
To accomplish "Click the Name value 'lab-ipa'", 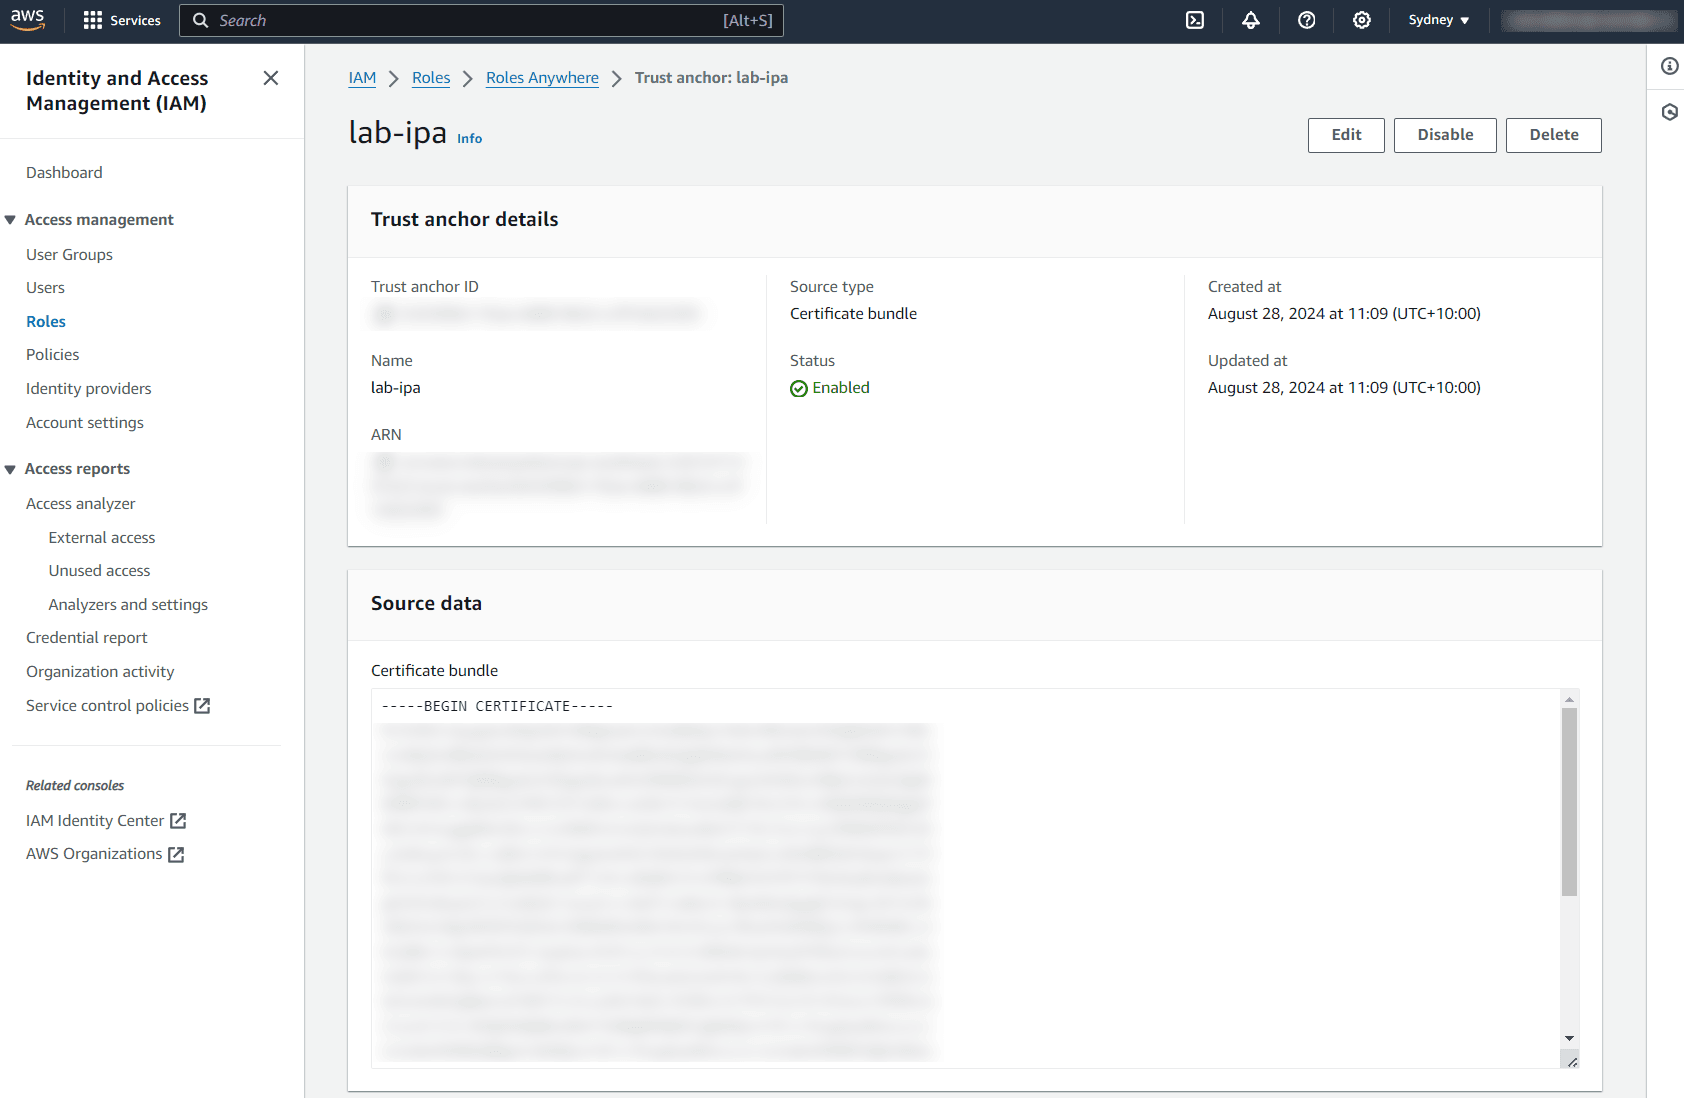I will click(x=396, y=388).
